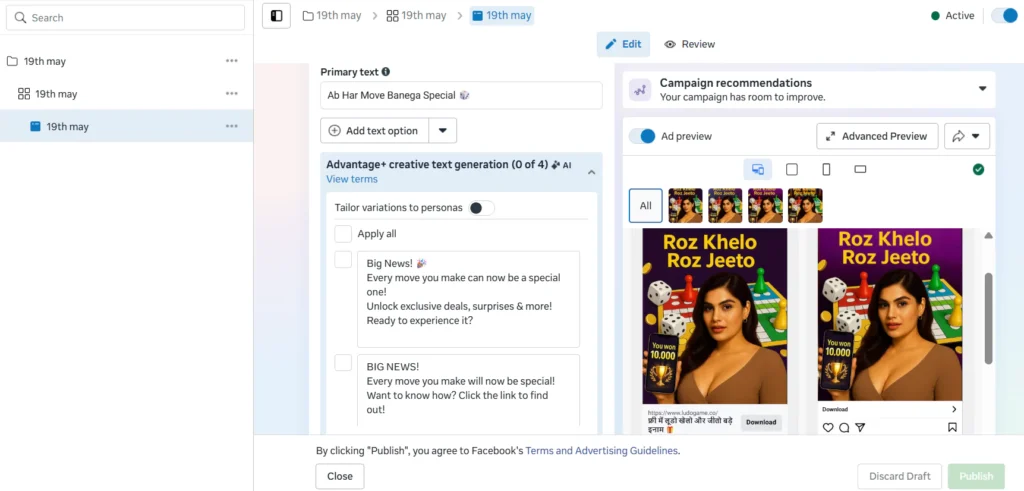Click the info icon beside Primary text
Screen dimensions: 1024x491
tap(386, 72)
